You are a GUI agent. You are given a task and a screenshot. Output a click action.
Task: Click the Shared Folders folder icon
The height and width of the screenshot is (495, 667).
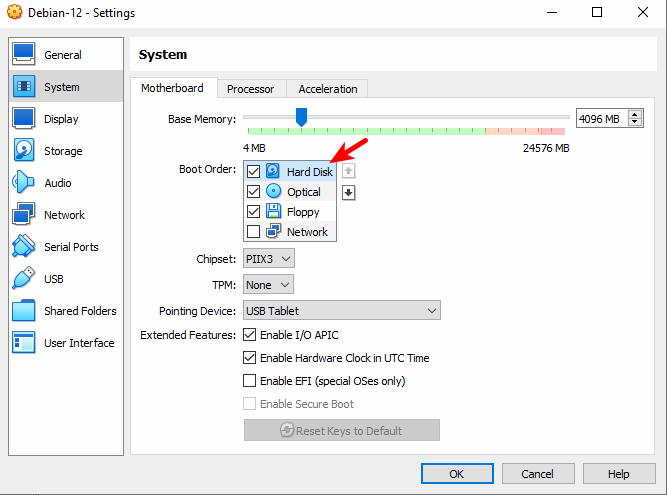point(23,310)
